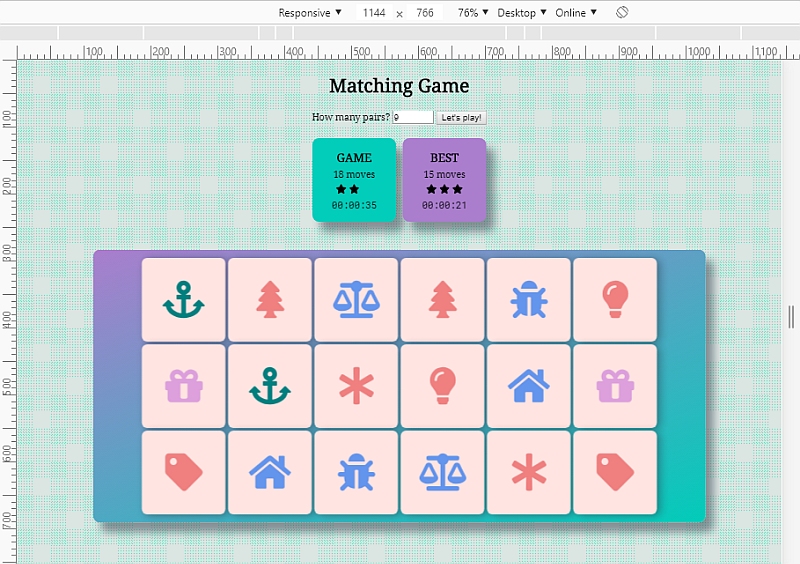Select the house card in the middle row
The image size is (800, 564).
[528, 385]
